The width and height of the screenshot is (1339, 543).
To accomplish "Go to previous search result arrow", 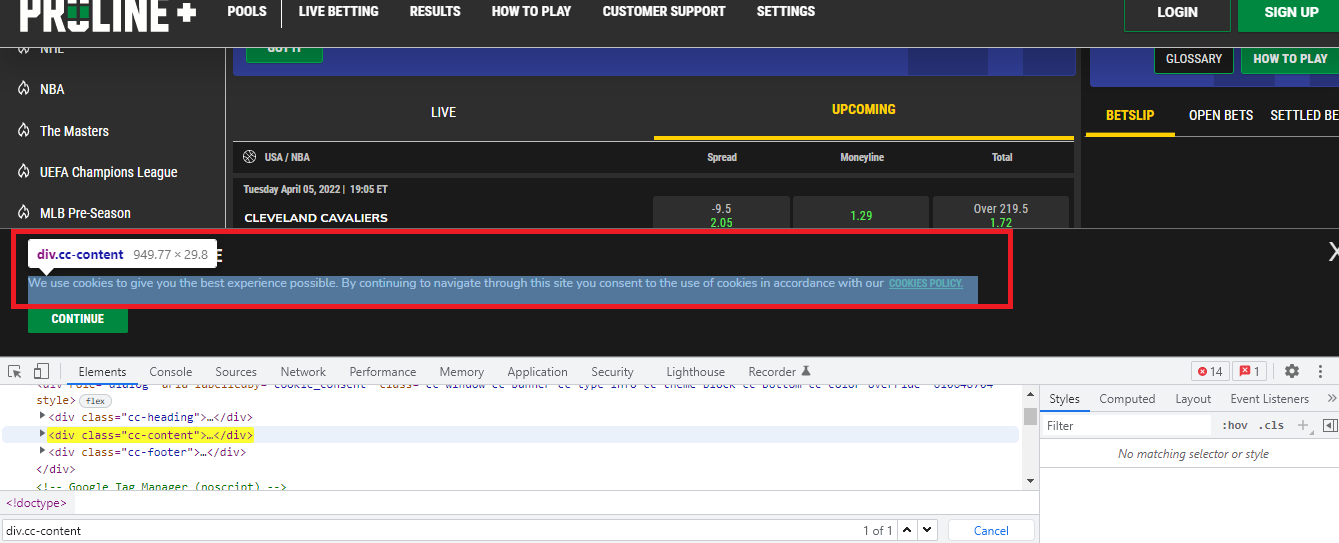I will (x=906, y=530).
